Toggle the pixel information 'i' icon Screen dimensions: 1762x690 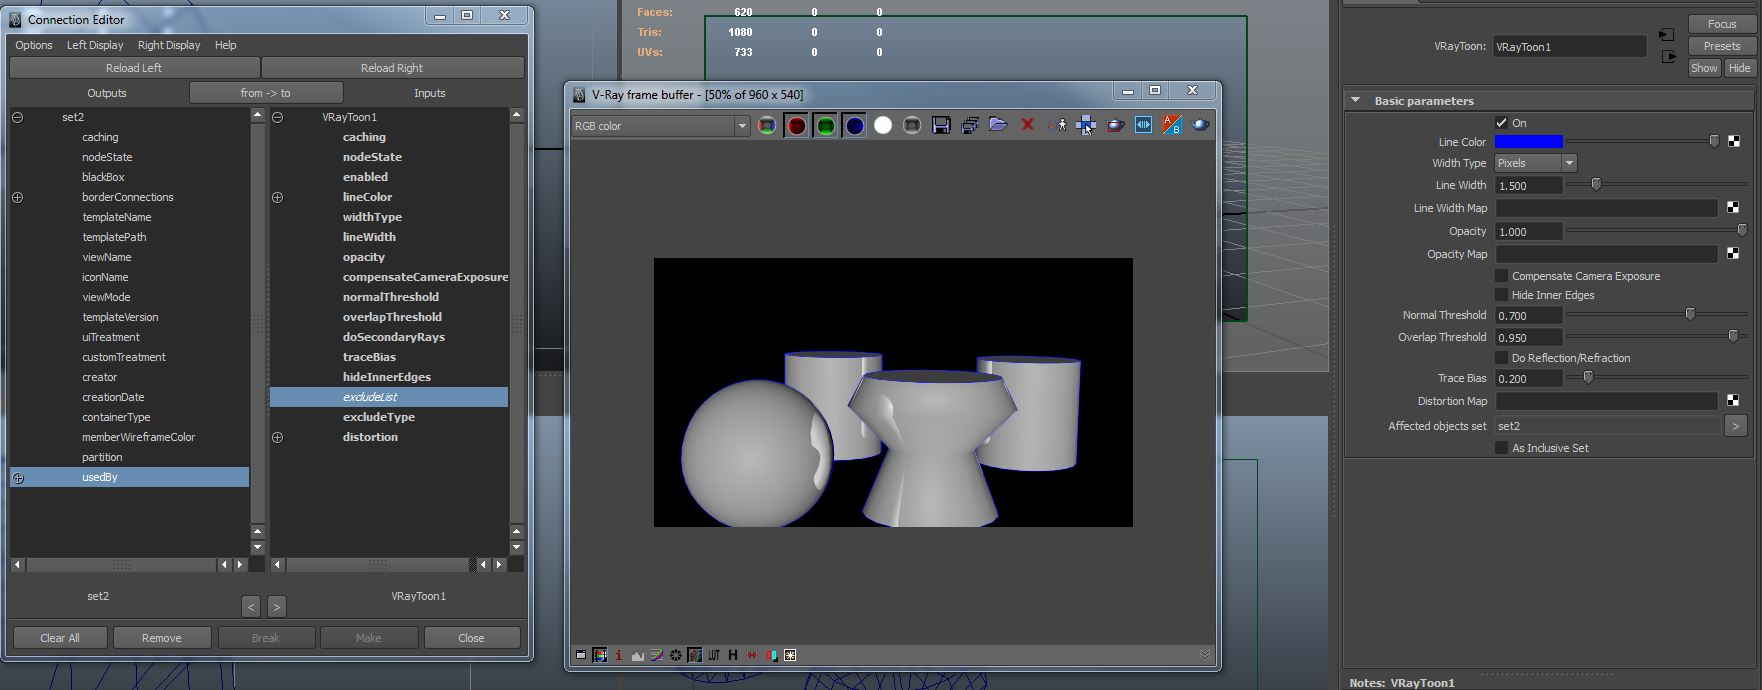click(619, 655)
